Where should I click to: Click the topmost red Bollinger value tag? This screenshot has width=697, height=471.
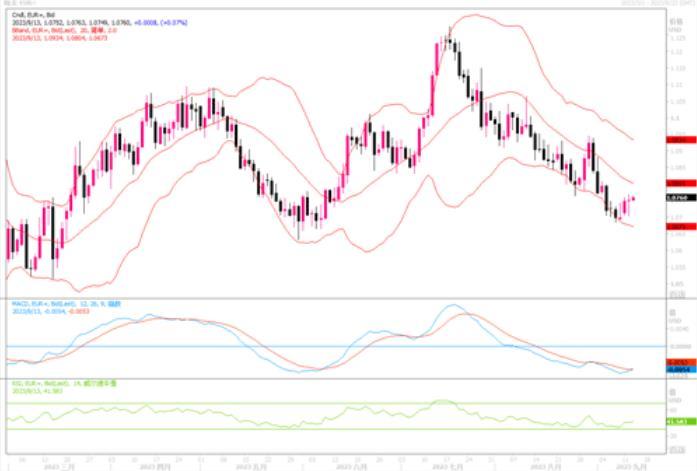tap(677, 142)
